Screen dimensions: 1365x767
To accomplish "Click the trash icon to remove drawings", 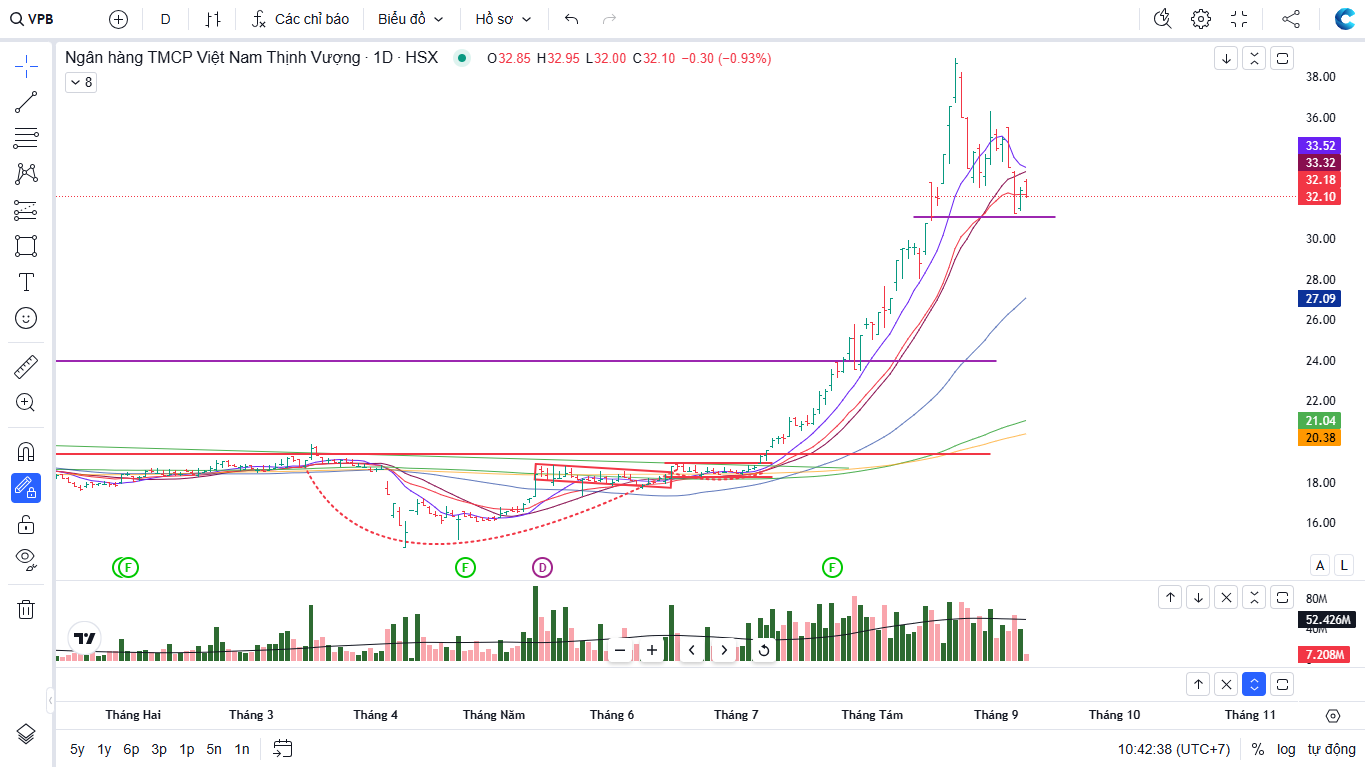I will click(26, 609).
